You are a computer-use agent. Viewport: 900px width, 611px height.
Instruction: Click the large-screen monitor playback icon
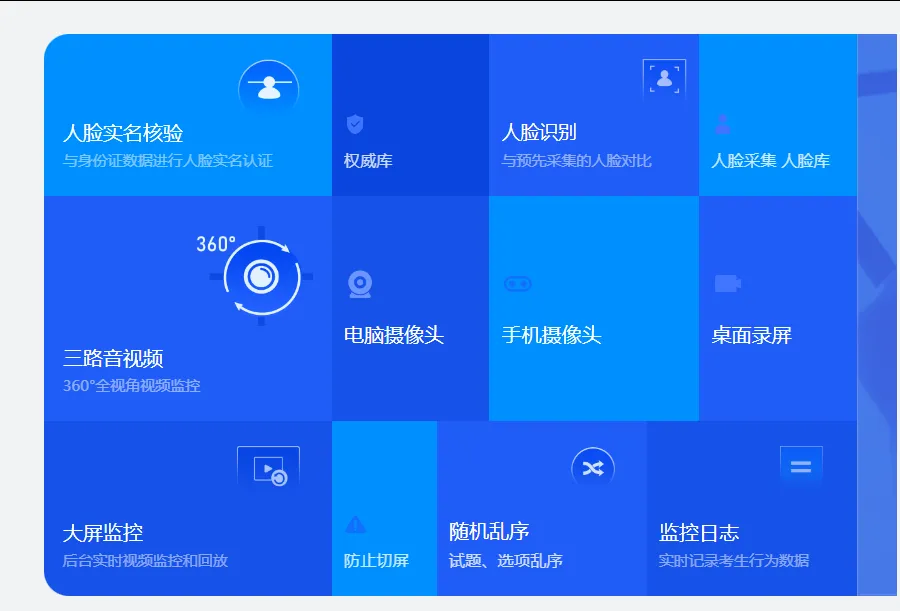tap(269, 469)
